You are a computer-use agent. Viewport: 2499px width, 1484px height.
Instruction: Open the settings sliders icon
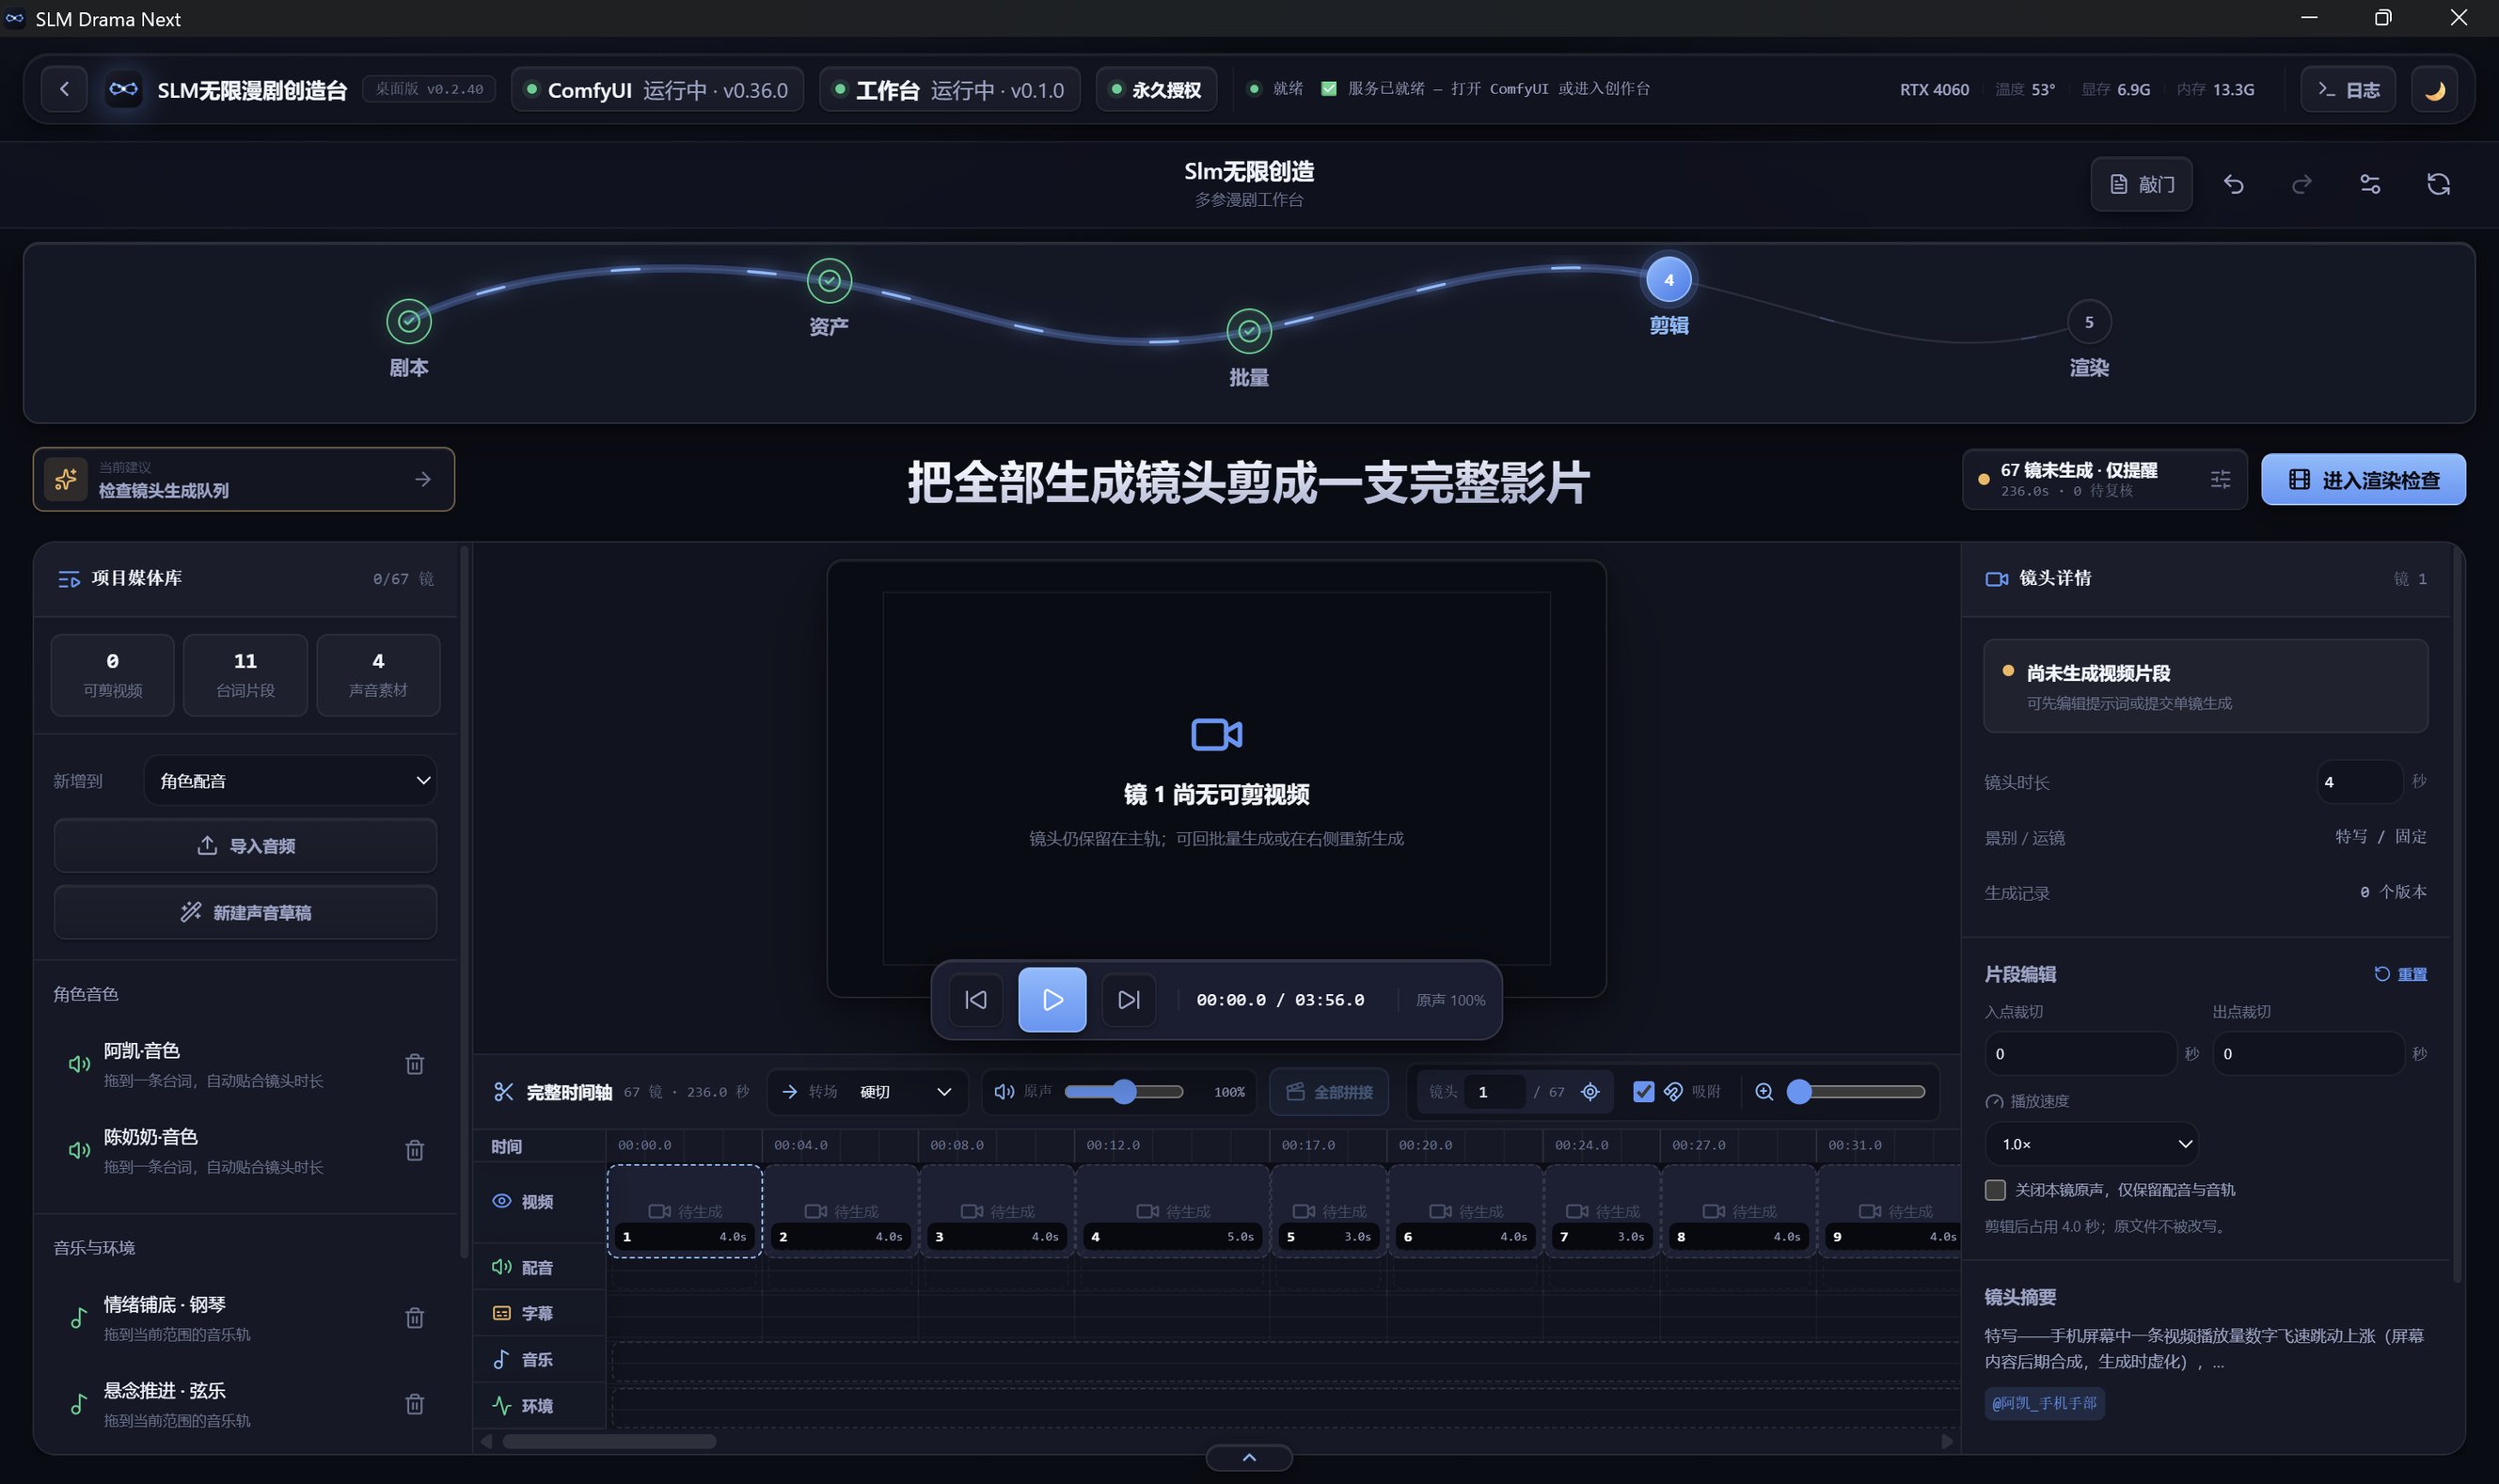pos(2369,184)
